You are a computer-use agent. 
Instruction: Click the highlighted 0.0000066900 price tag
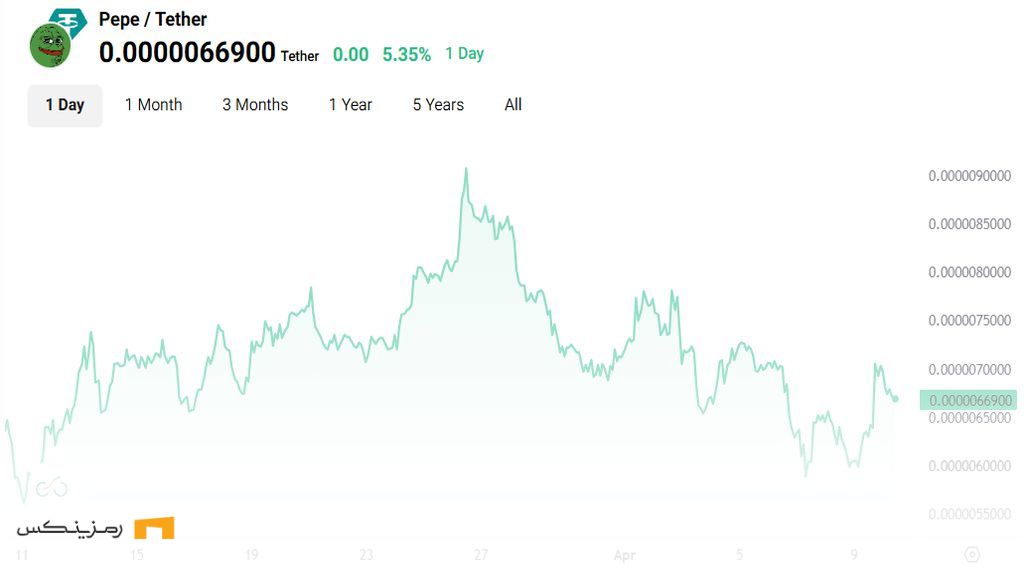(x=969, y=400)
